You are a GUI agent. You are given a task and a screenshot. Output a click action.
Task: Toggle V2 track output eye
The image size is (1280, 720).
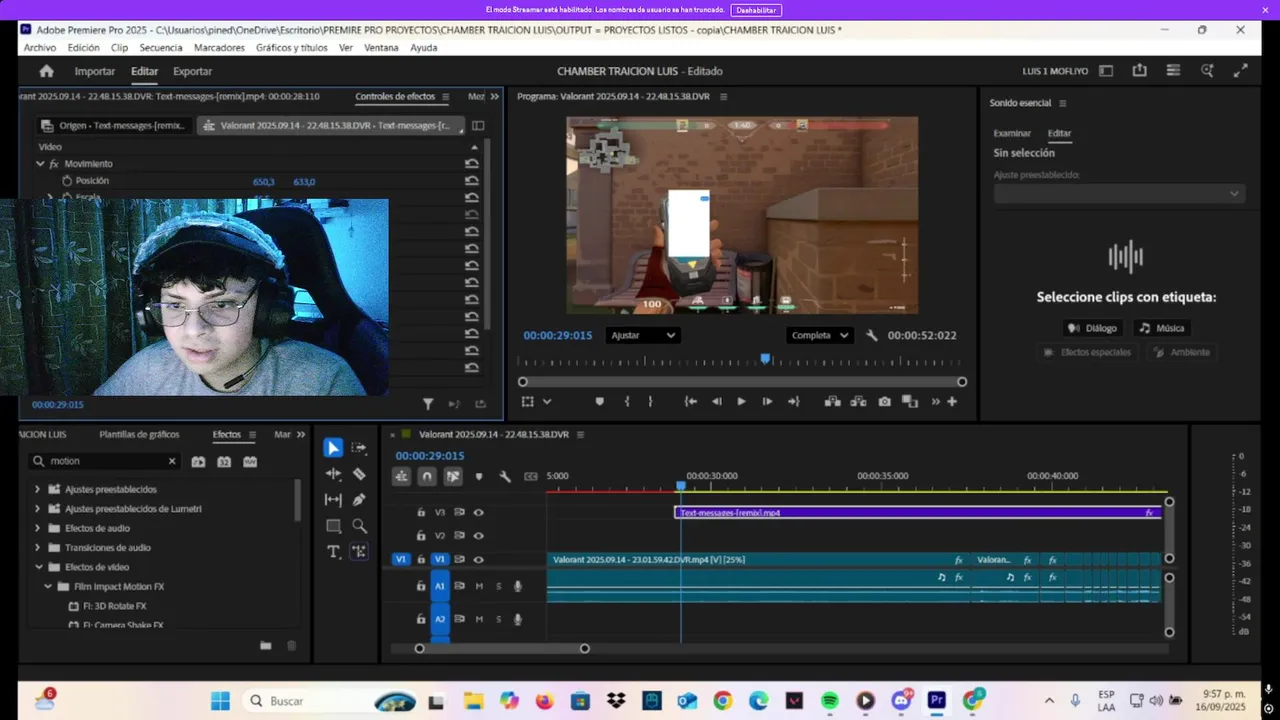(x=478, y=536)
